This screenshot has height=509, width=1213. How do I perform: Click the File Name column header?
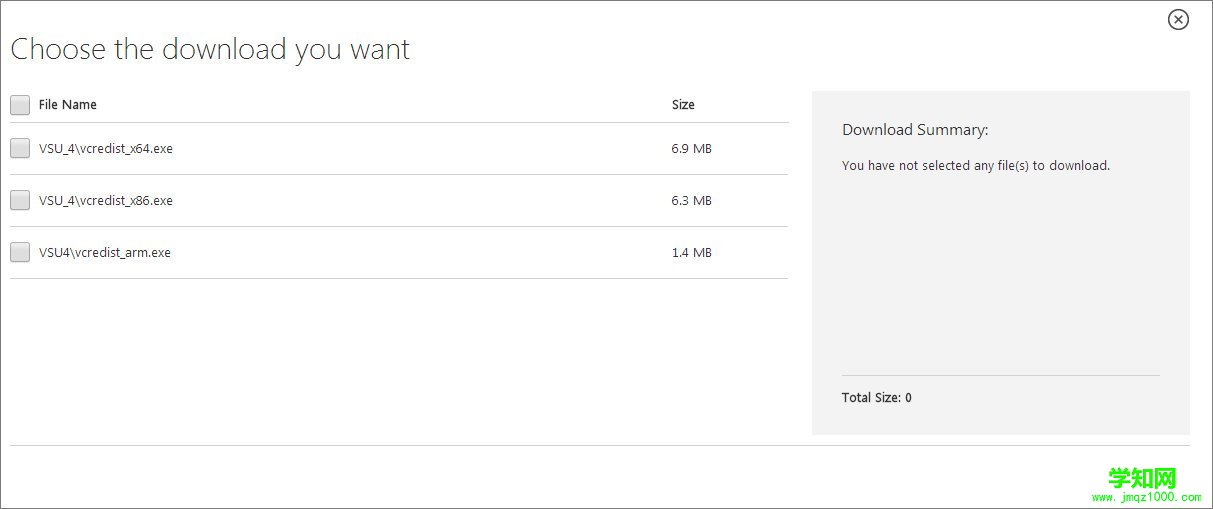pos(68,105)
